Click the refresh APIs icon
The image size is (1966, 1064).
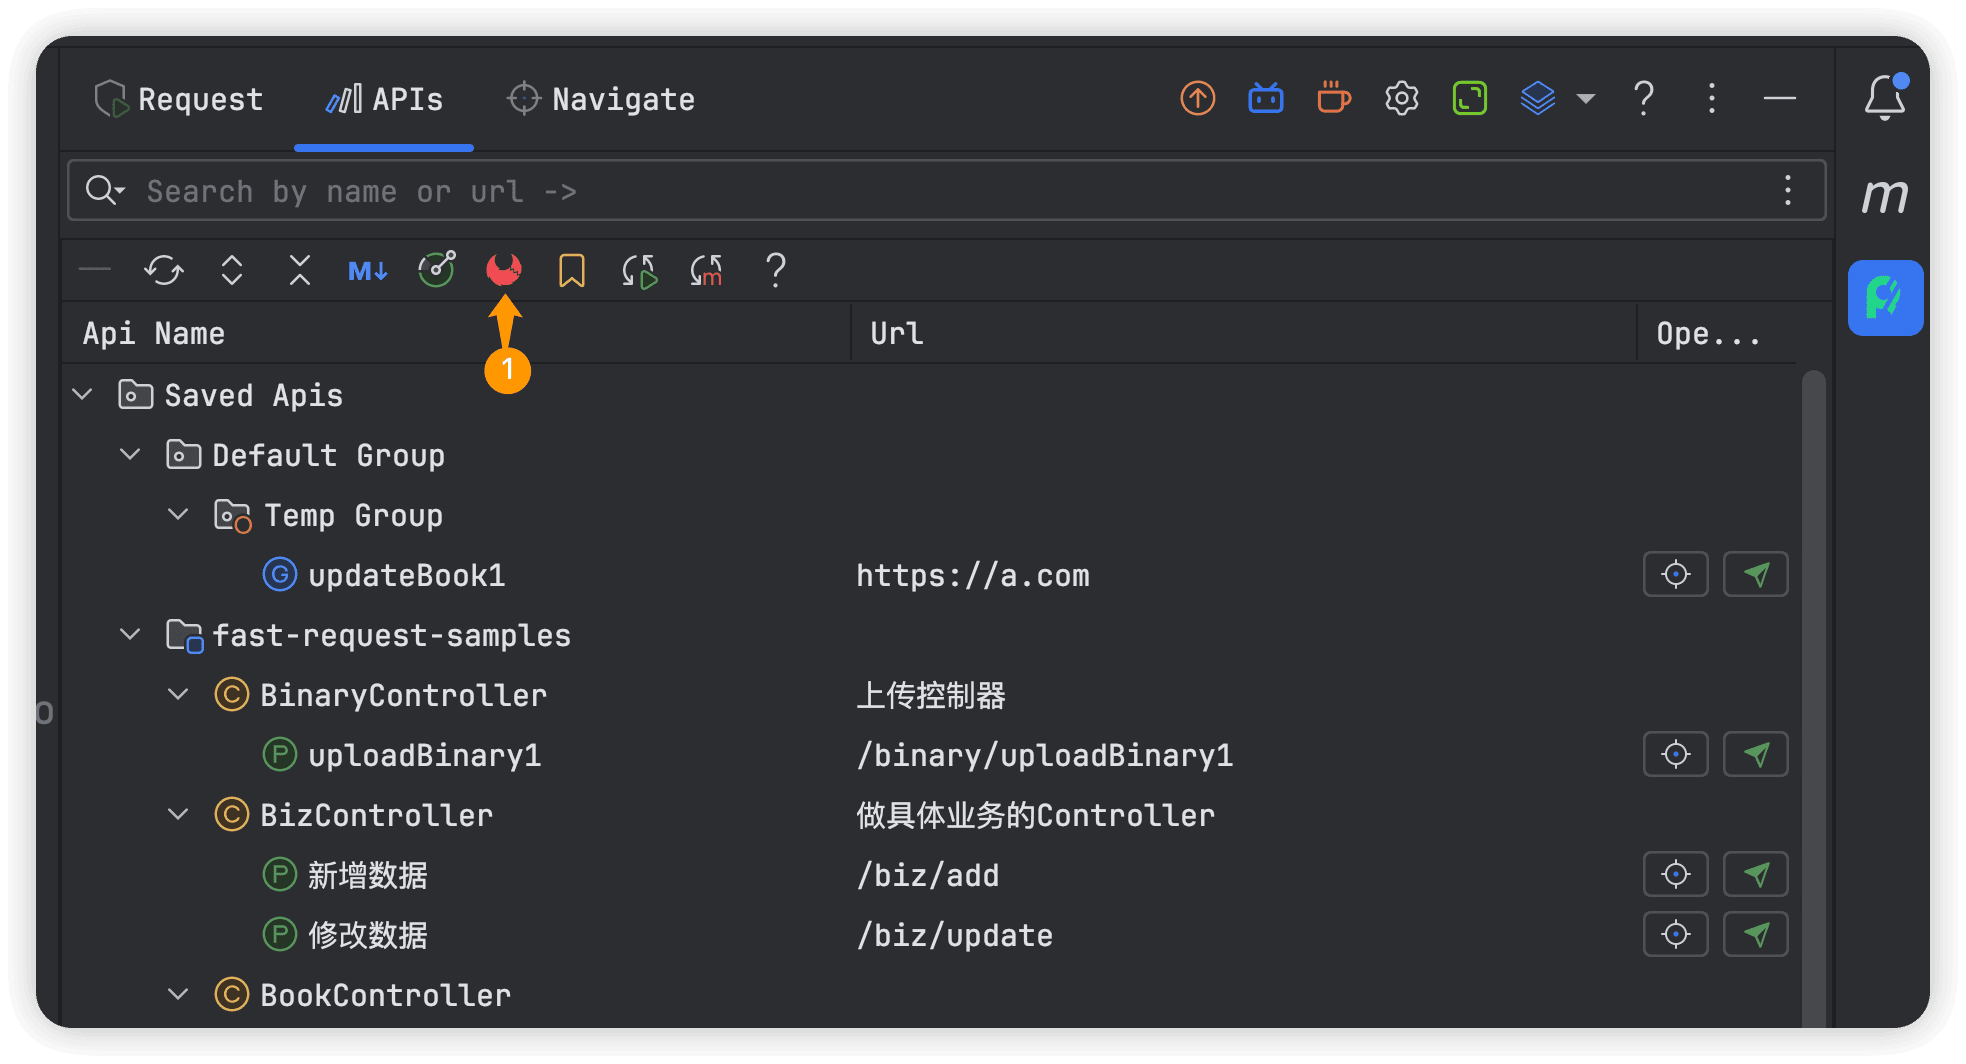pos(164,270)
